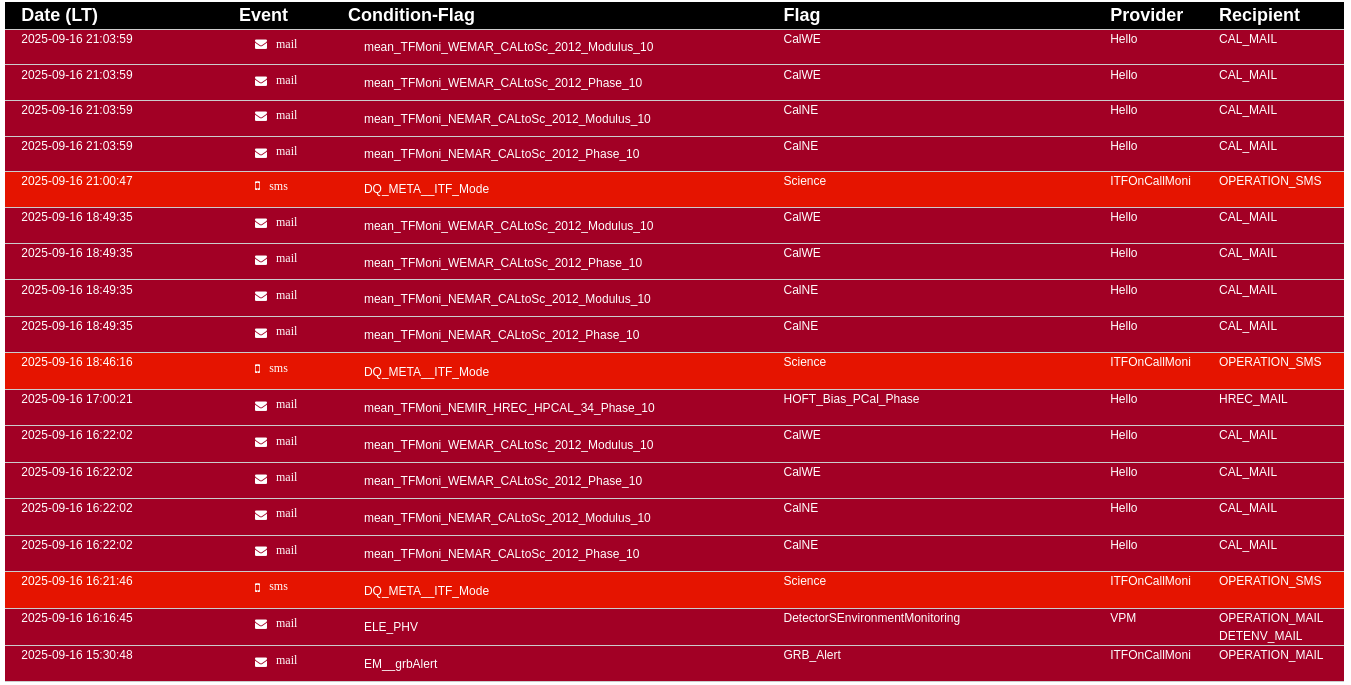Click date 2025-09-16 18:46:16
The height and width of the screenshot is (685, 1351).
coord(77,362)
